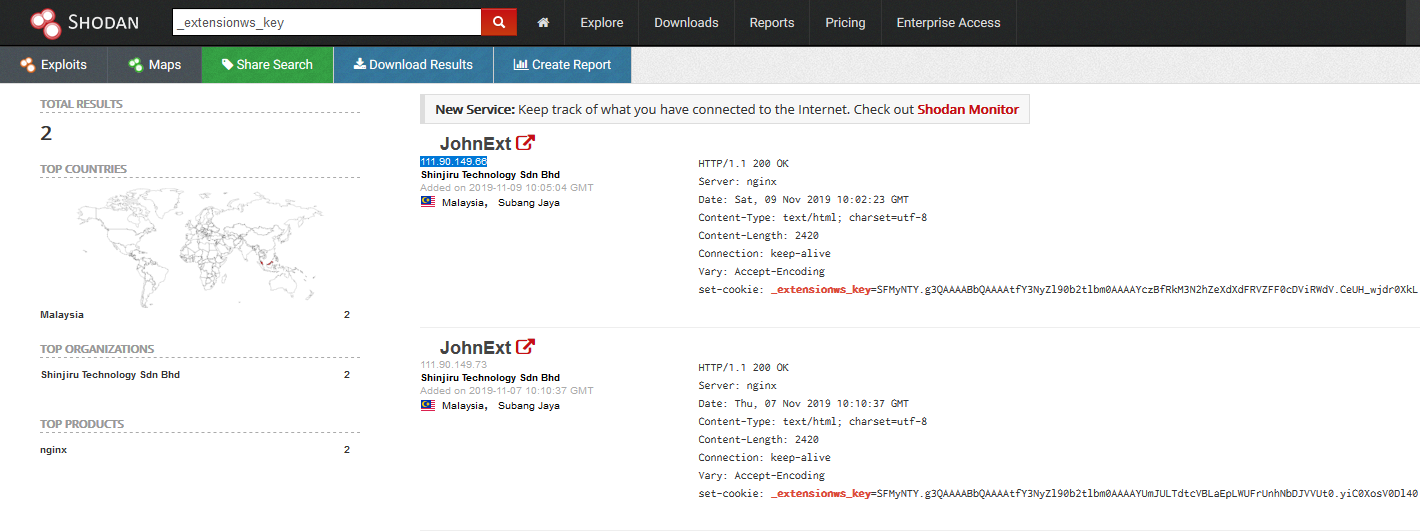This screenshot has height=531, width=1420.
Task: Click the Malaysia flag under 111.90.149.73
Action: pyautogui.click(x=428, y=406)
